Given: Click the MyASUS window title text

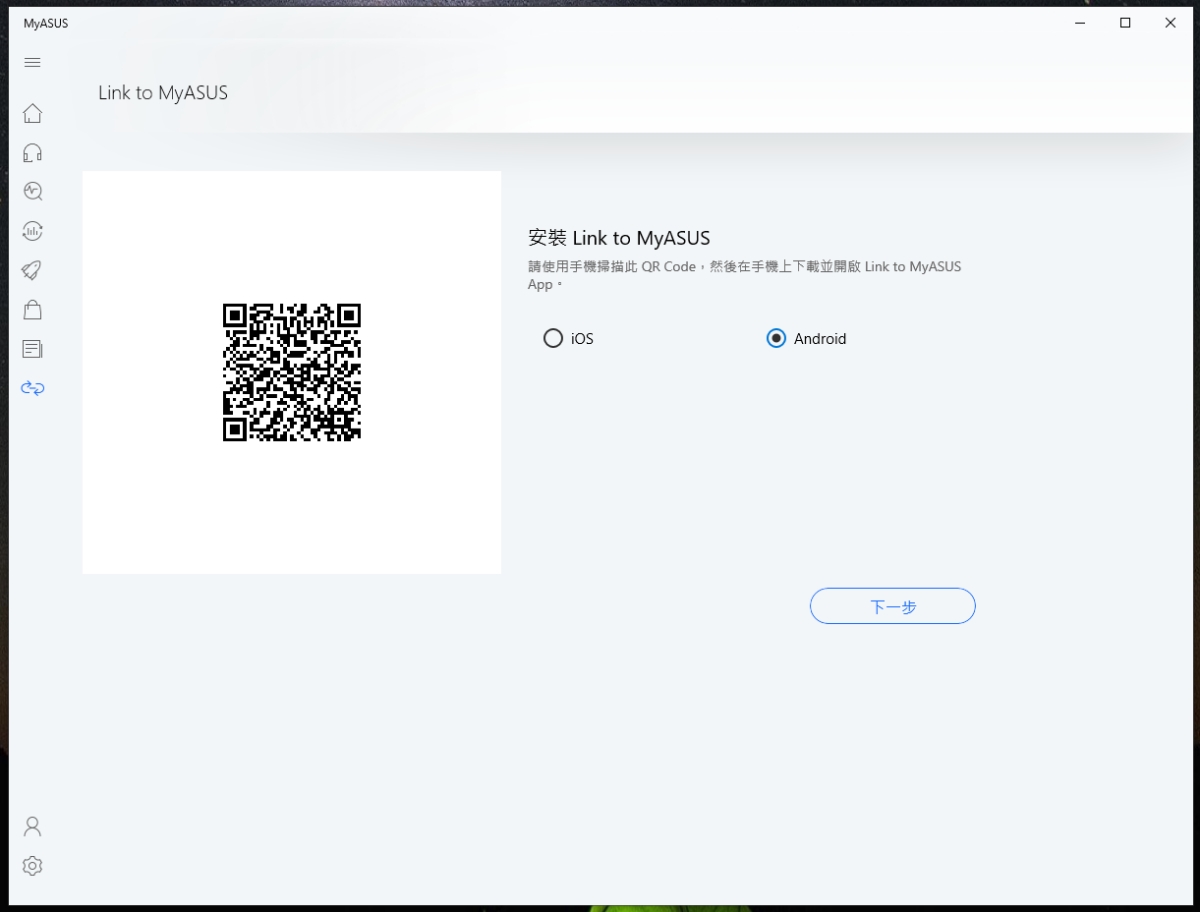Looking at the screenshot, I should pyautogui.click(x=46, y=23).
